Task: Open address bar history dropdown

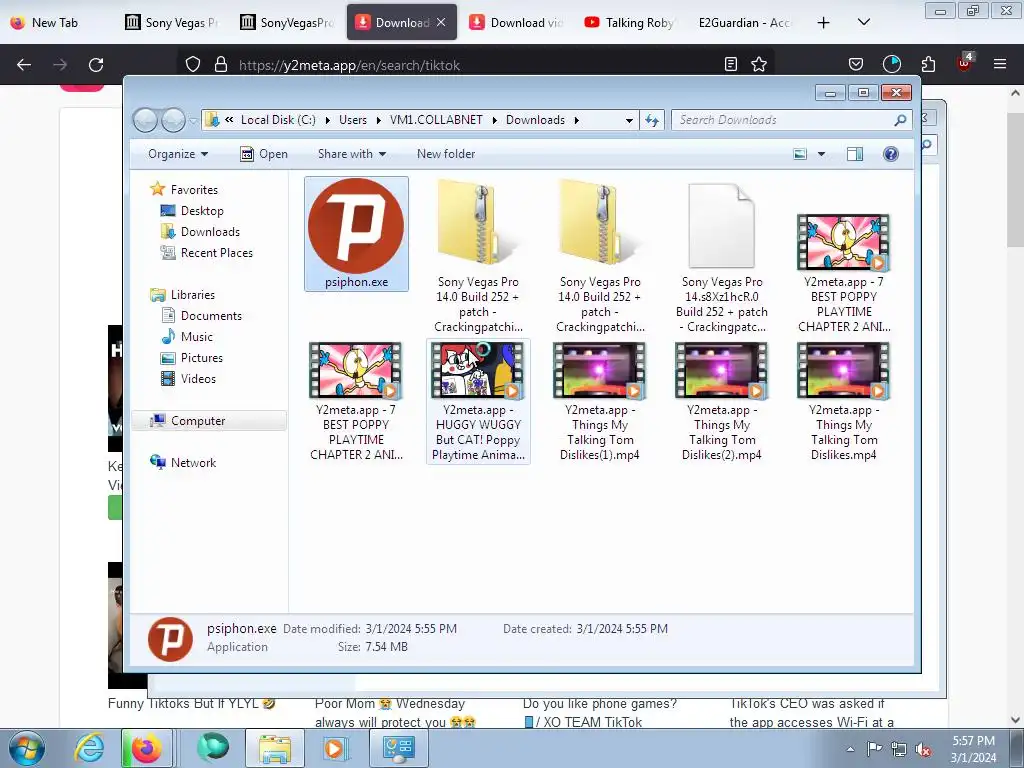Action: [629, 120]
